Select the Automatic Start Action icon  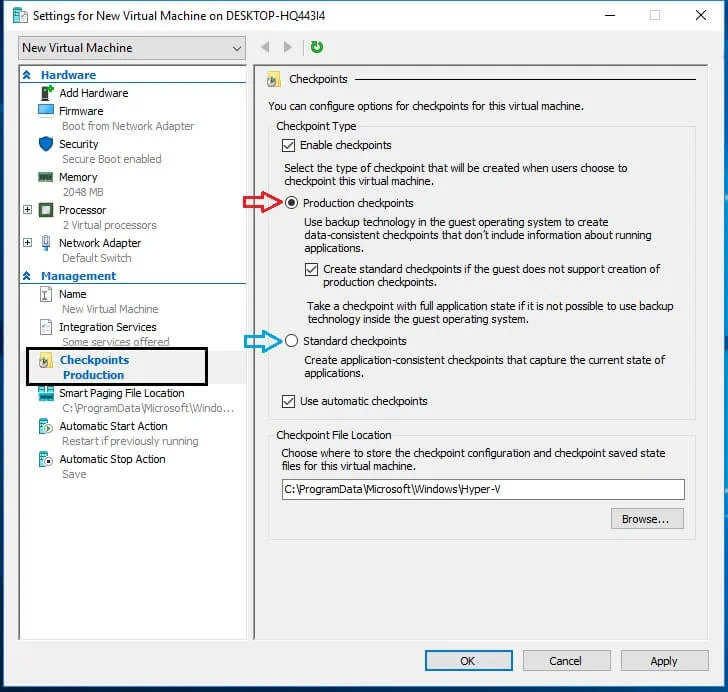(x=45, y=427)
